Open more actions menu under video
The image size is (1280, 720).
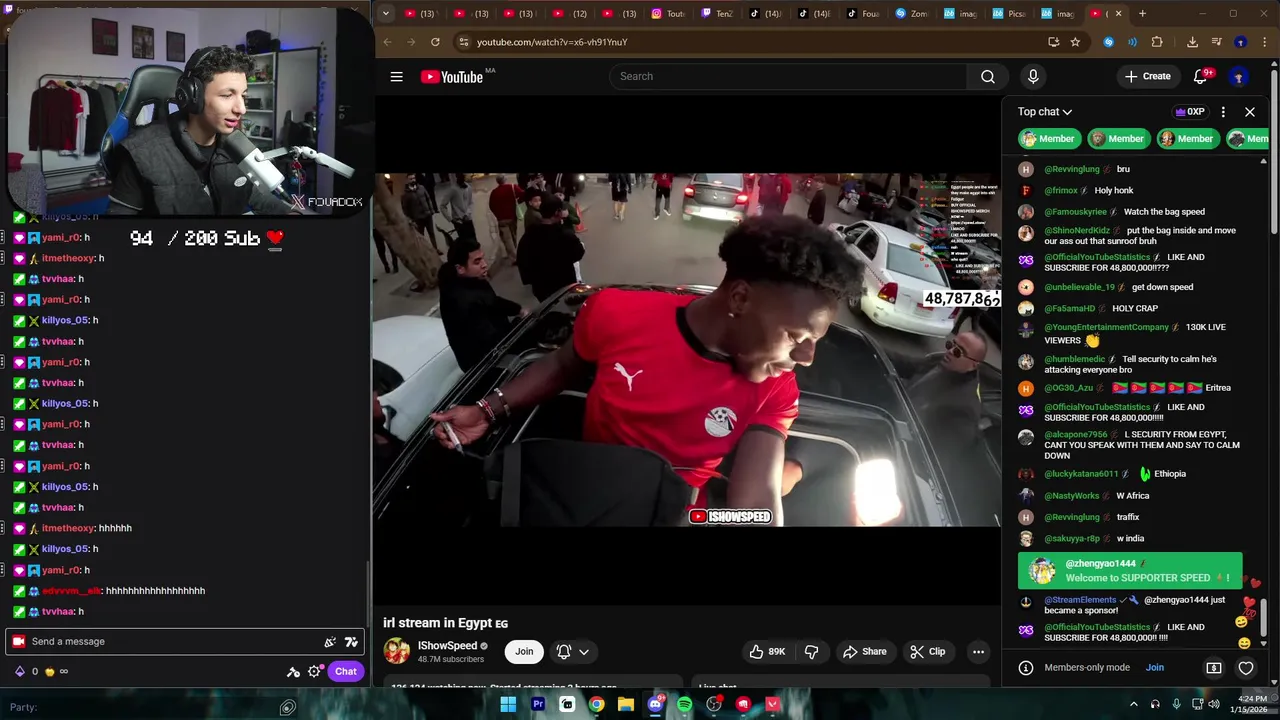tap(978, 652)
